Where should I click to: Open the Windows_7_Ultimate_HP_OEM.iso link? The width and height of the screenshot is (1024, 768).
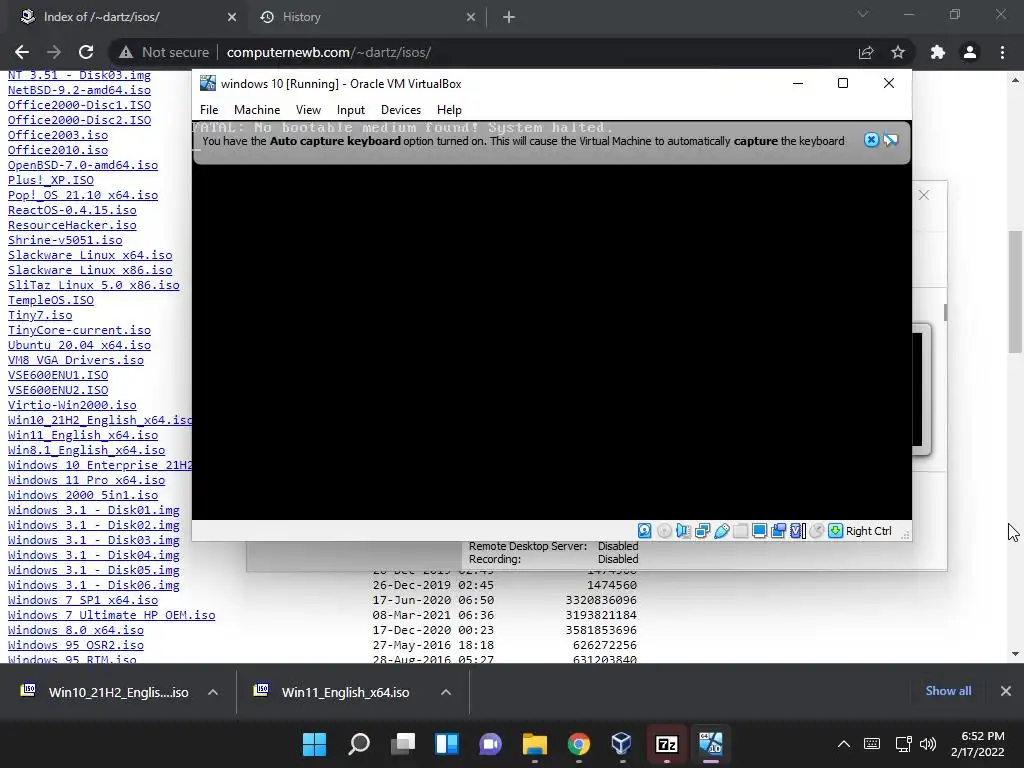point(112,615)
